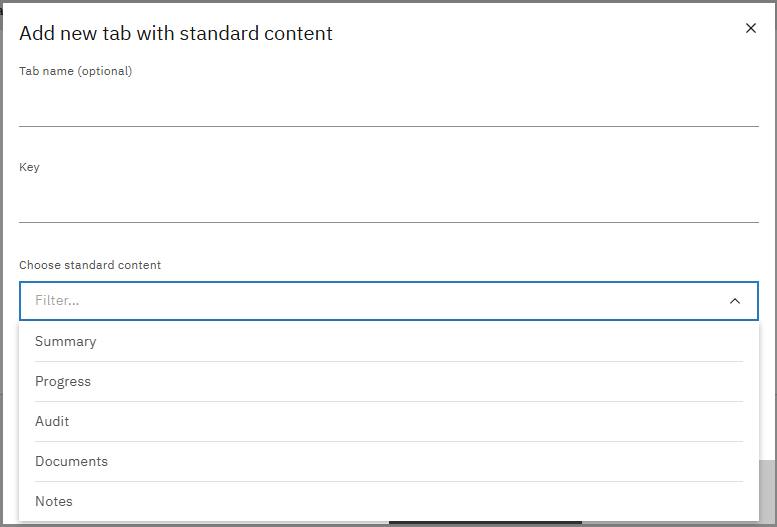This screenshot has width=777, height=527.
Task: Pick Audit as standard content
Action: coord(52,421)
